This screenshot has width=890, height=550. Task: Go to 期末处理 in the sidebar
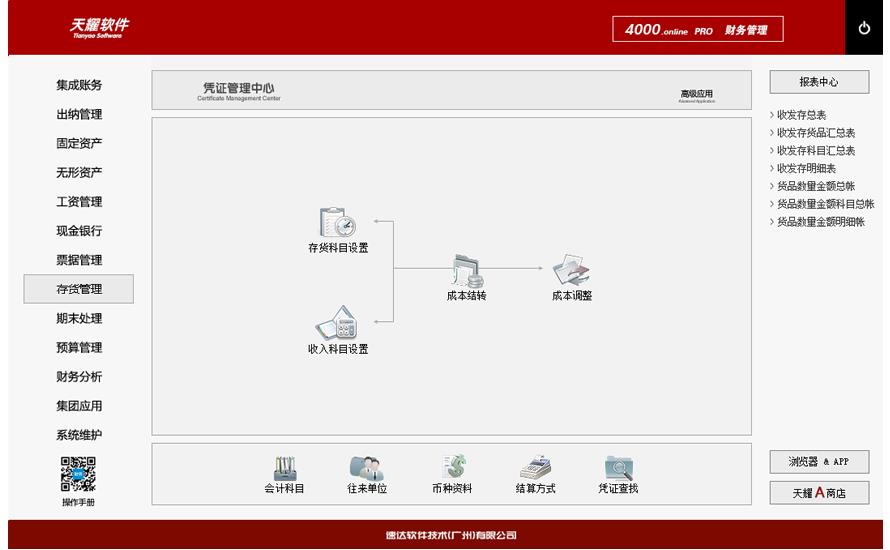click(x=79, y=318)
